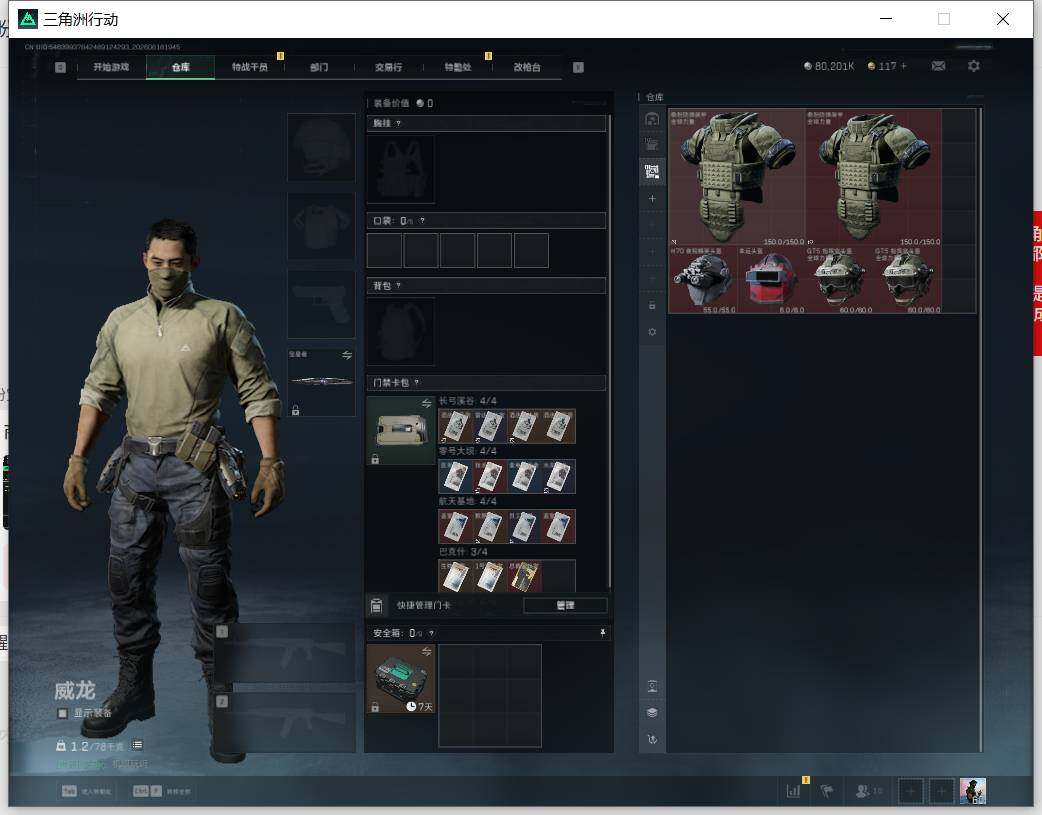Select the active warehouse grid sidebar icon
The image size is (1042, 815).
[652, 172]
